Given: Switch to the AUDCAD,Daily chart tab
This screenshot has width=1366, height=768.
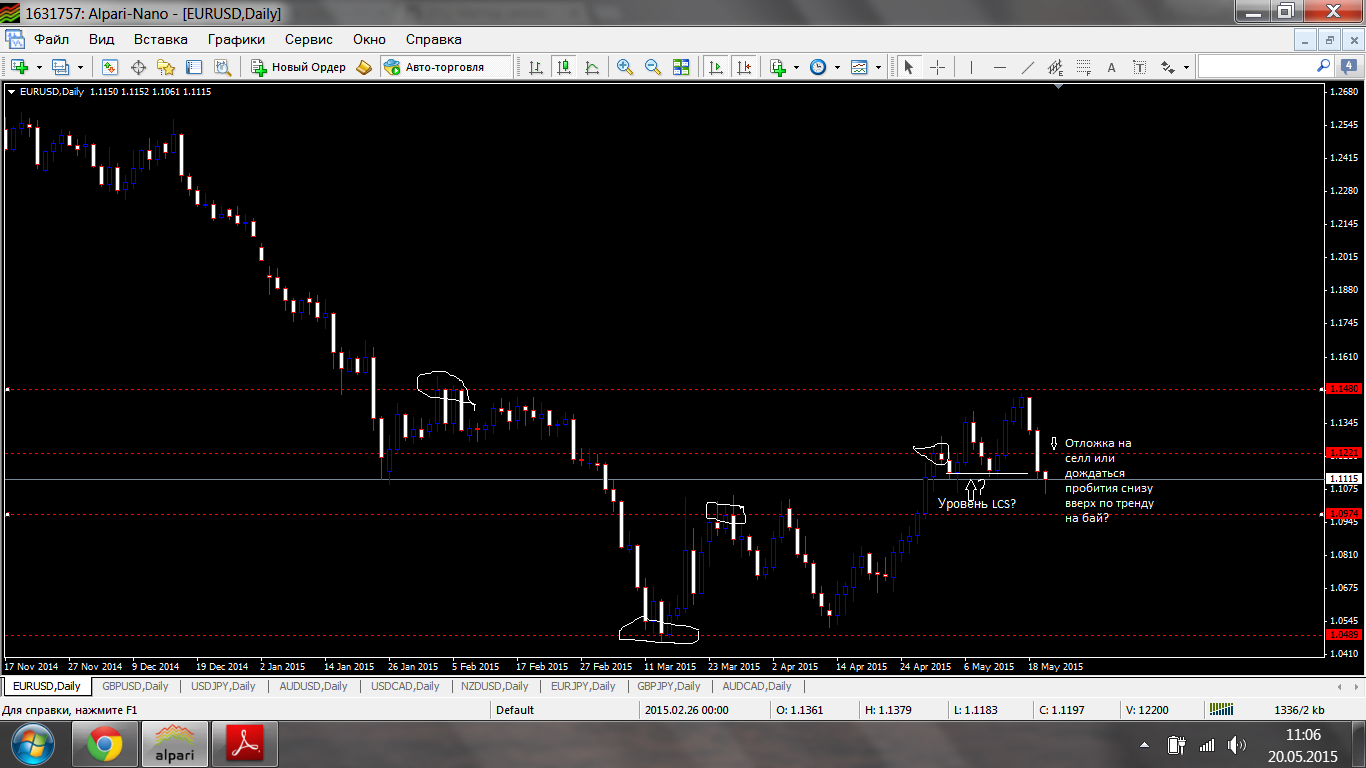Looking at the screenshot, I should tap(756, 686).
